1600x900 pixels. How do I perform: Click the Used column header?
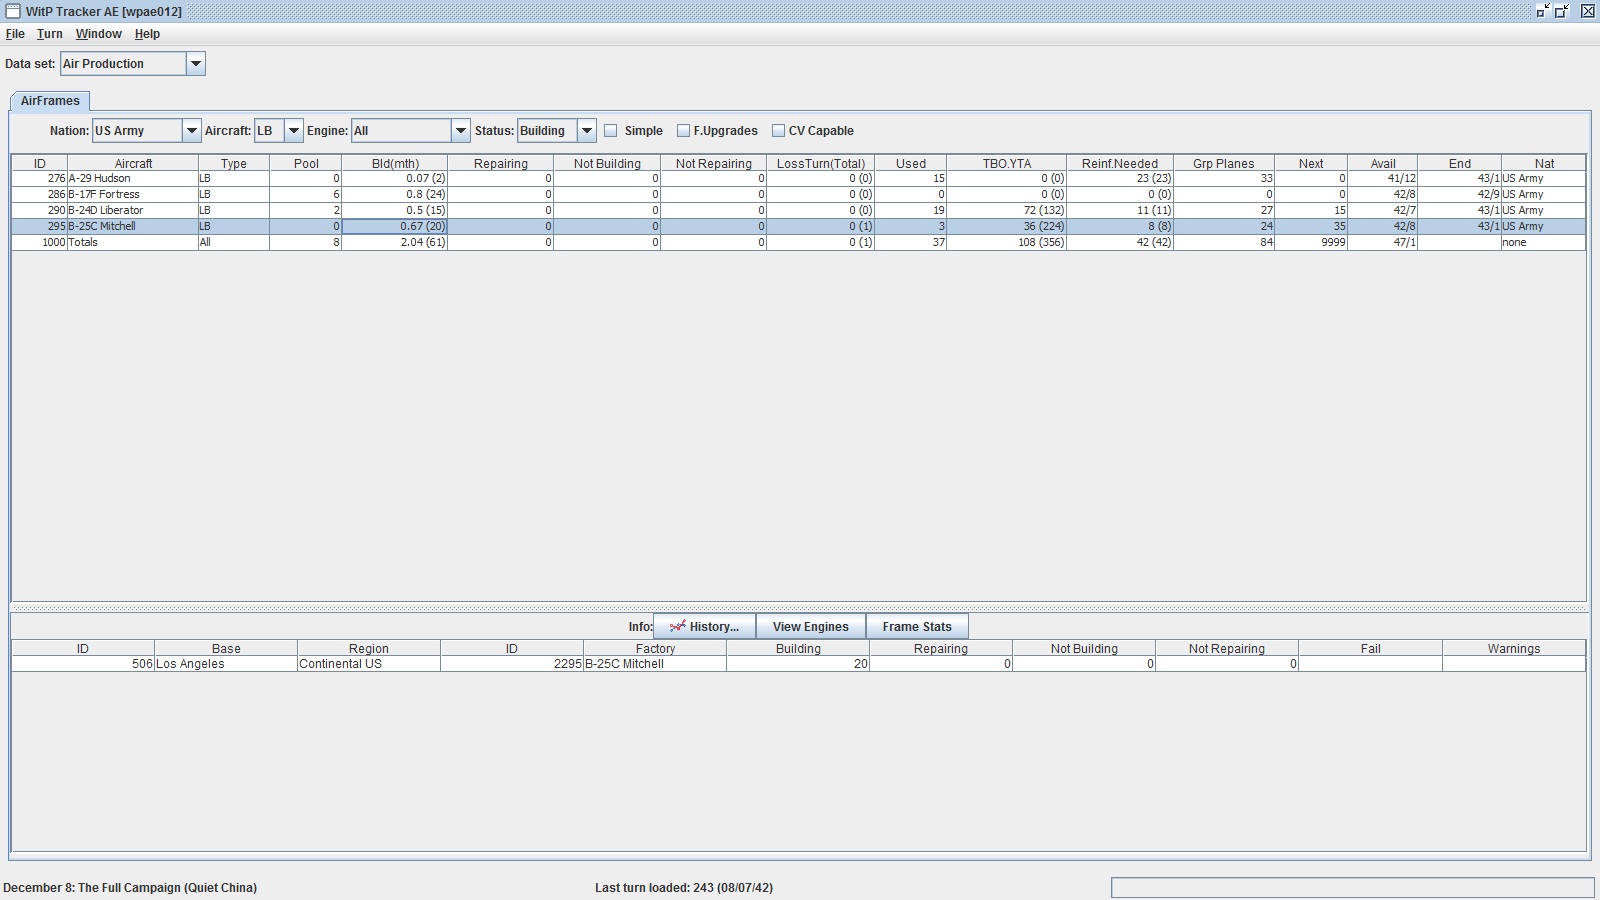tap(911, 163)
